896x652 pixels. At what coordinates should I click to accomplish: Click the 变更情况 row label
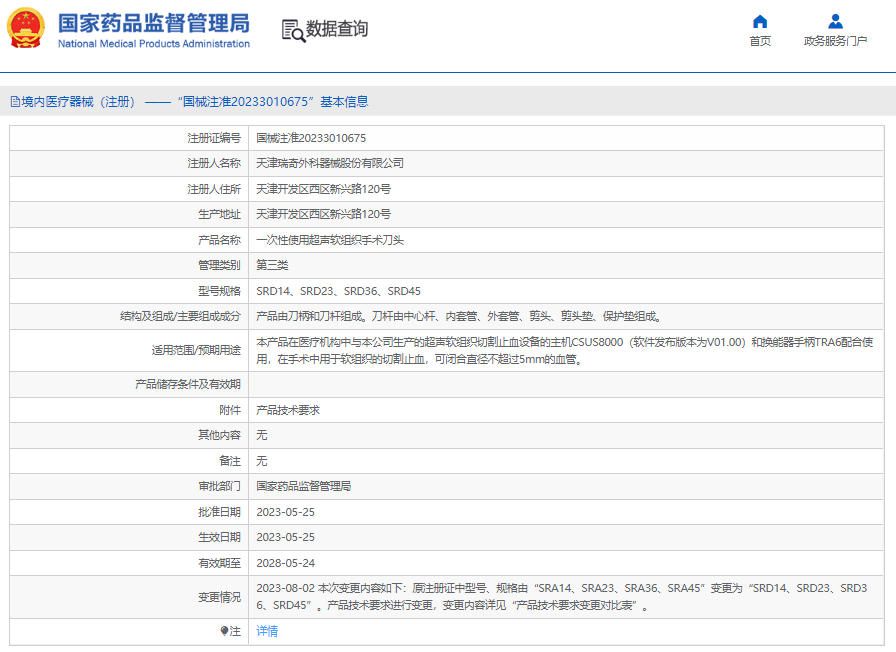pos(219,597)
